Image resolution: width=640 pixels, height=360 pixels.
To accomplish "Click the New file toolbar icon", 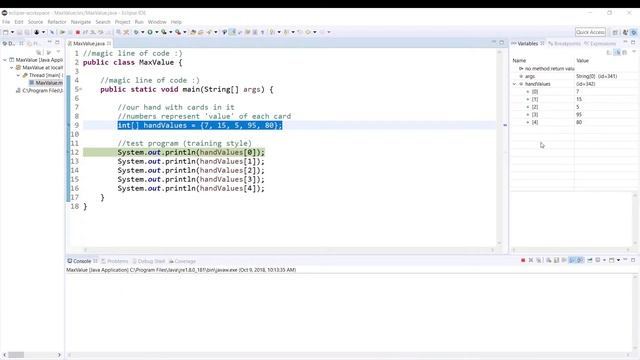I will point(5,32).
